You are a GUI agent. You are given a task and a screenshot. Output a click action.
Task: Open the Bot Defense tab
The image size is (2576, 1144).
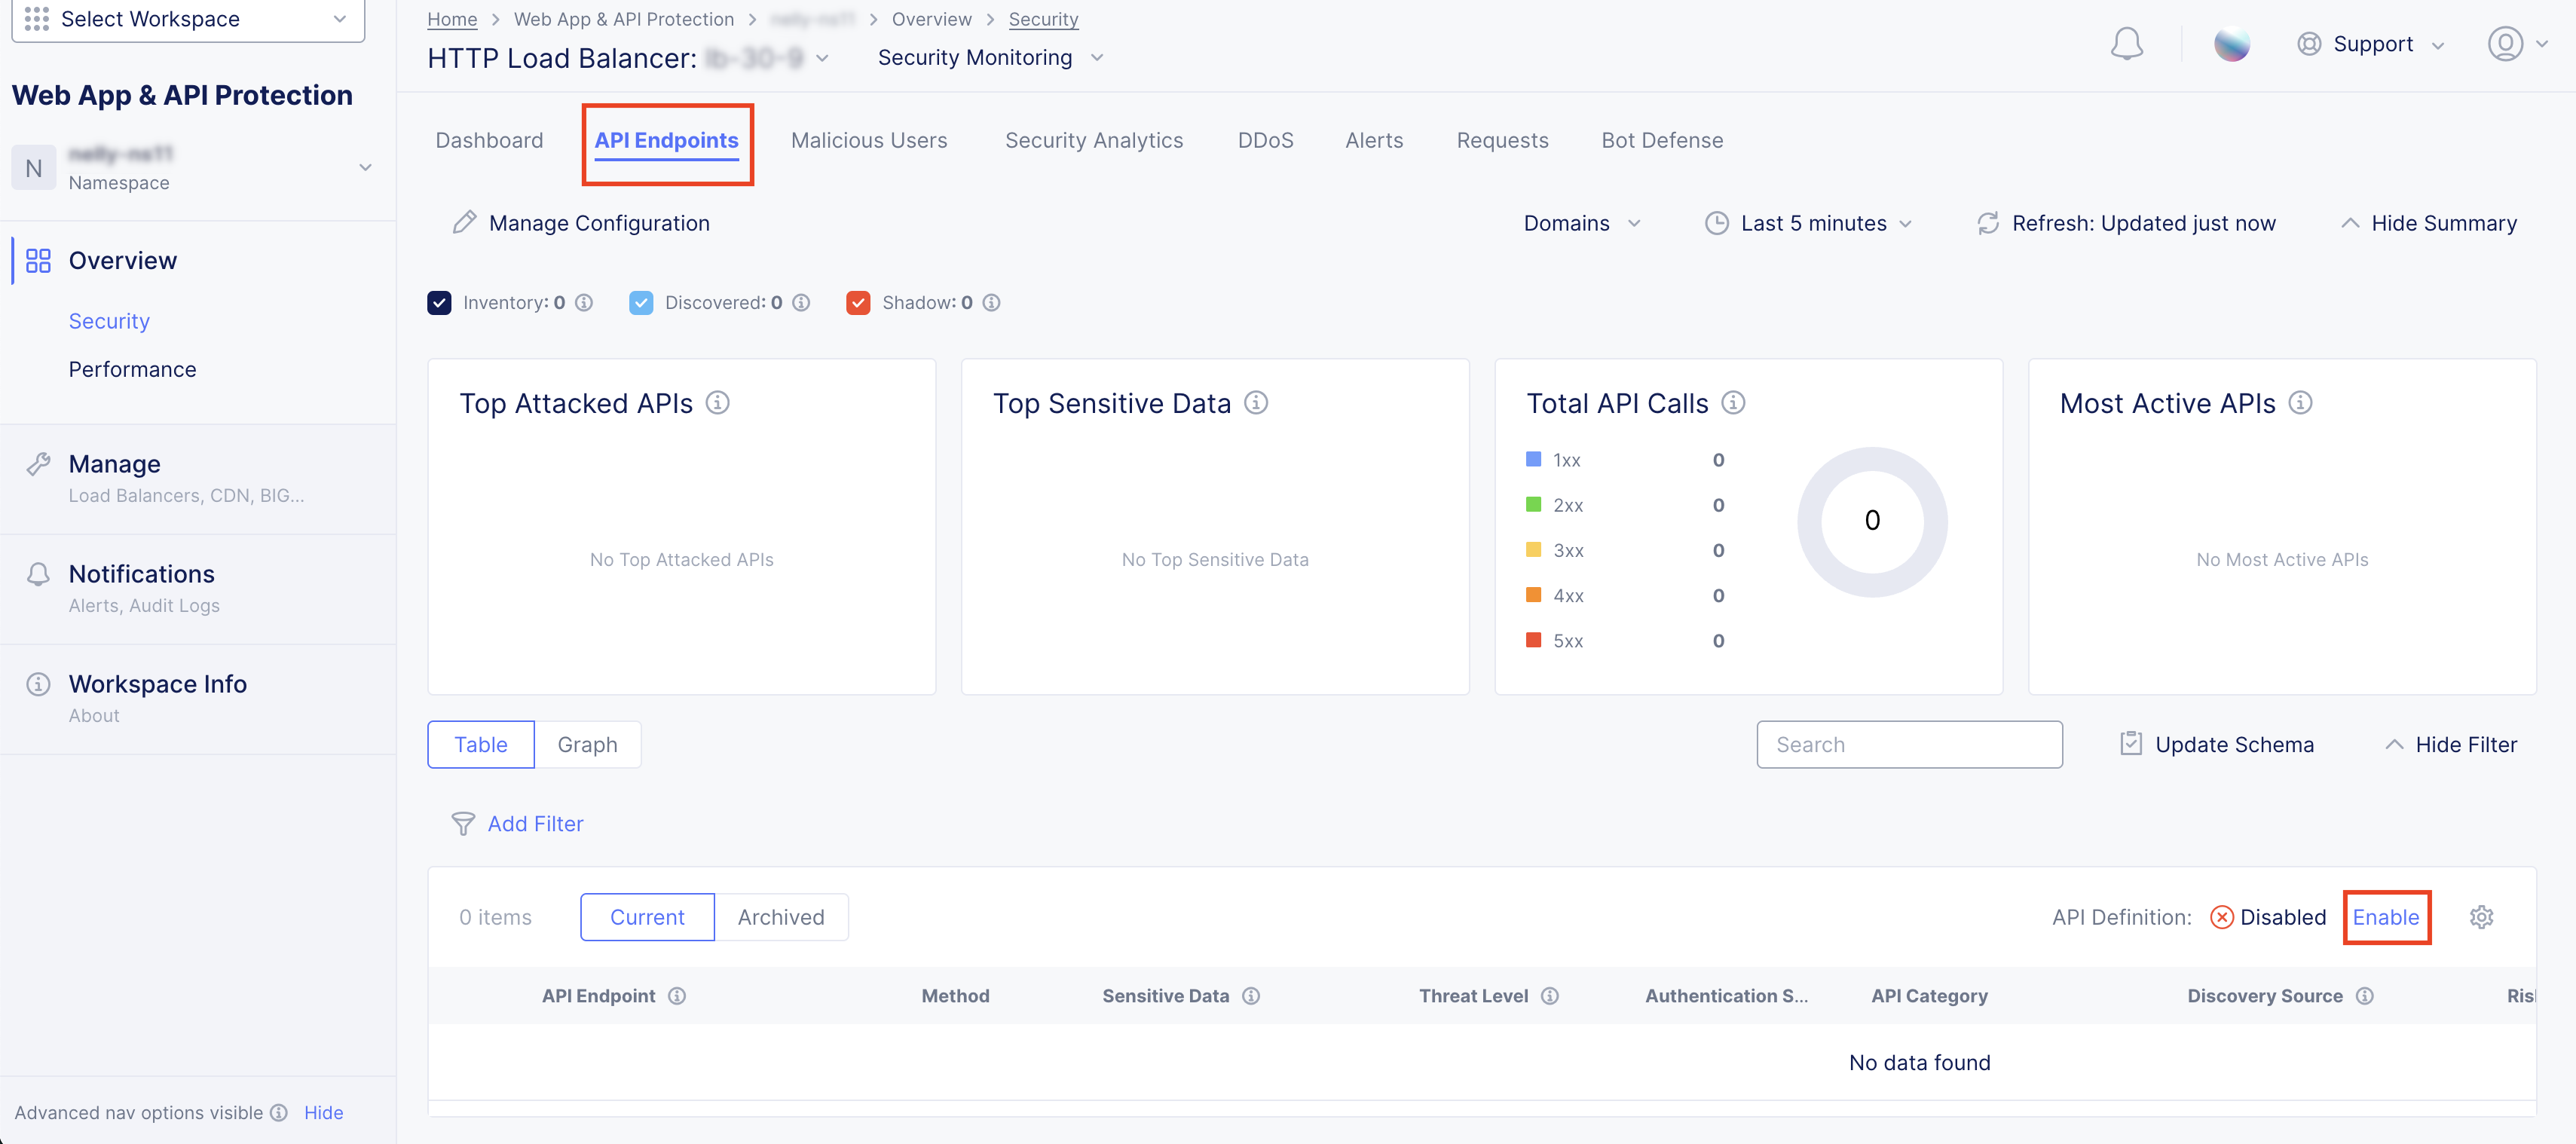(x=1662, y=141)
